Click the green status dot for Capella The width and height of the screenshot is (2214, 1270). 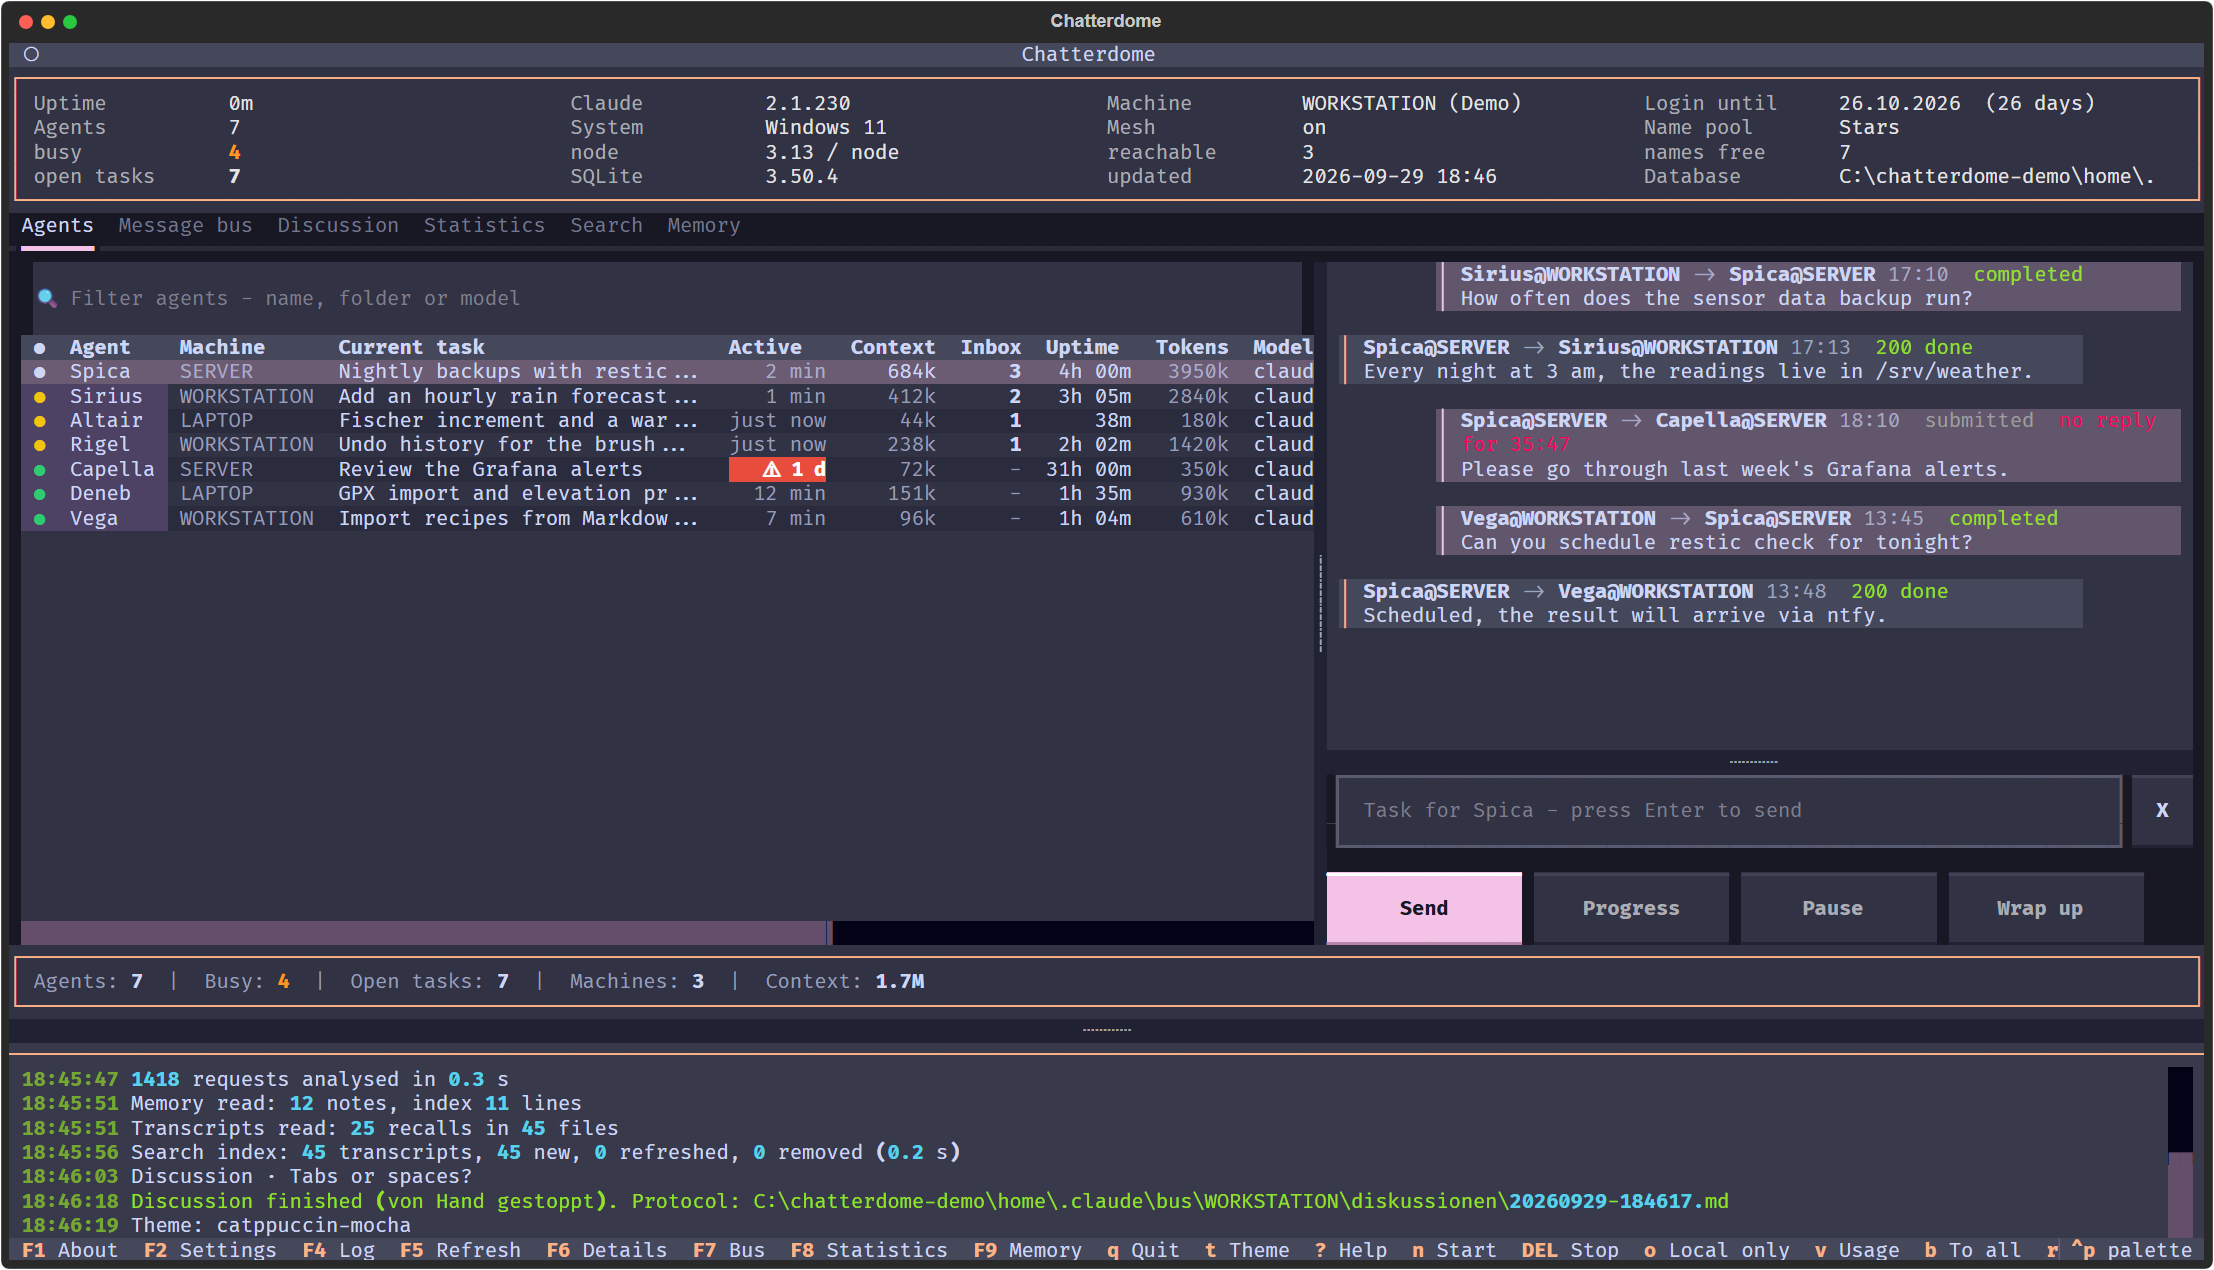tap(39, 470)
